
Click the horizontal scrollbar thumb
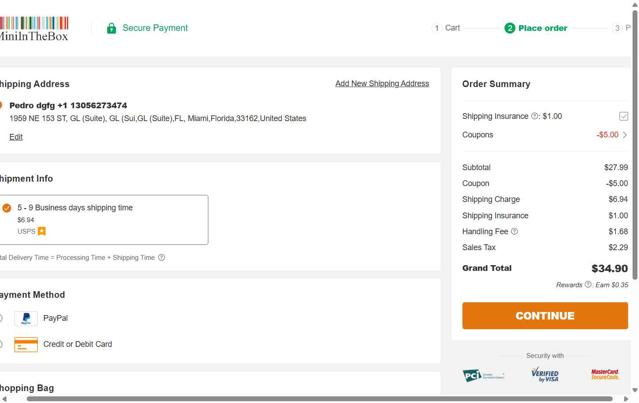click(320, 399)
